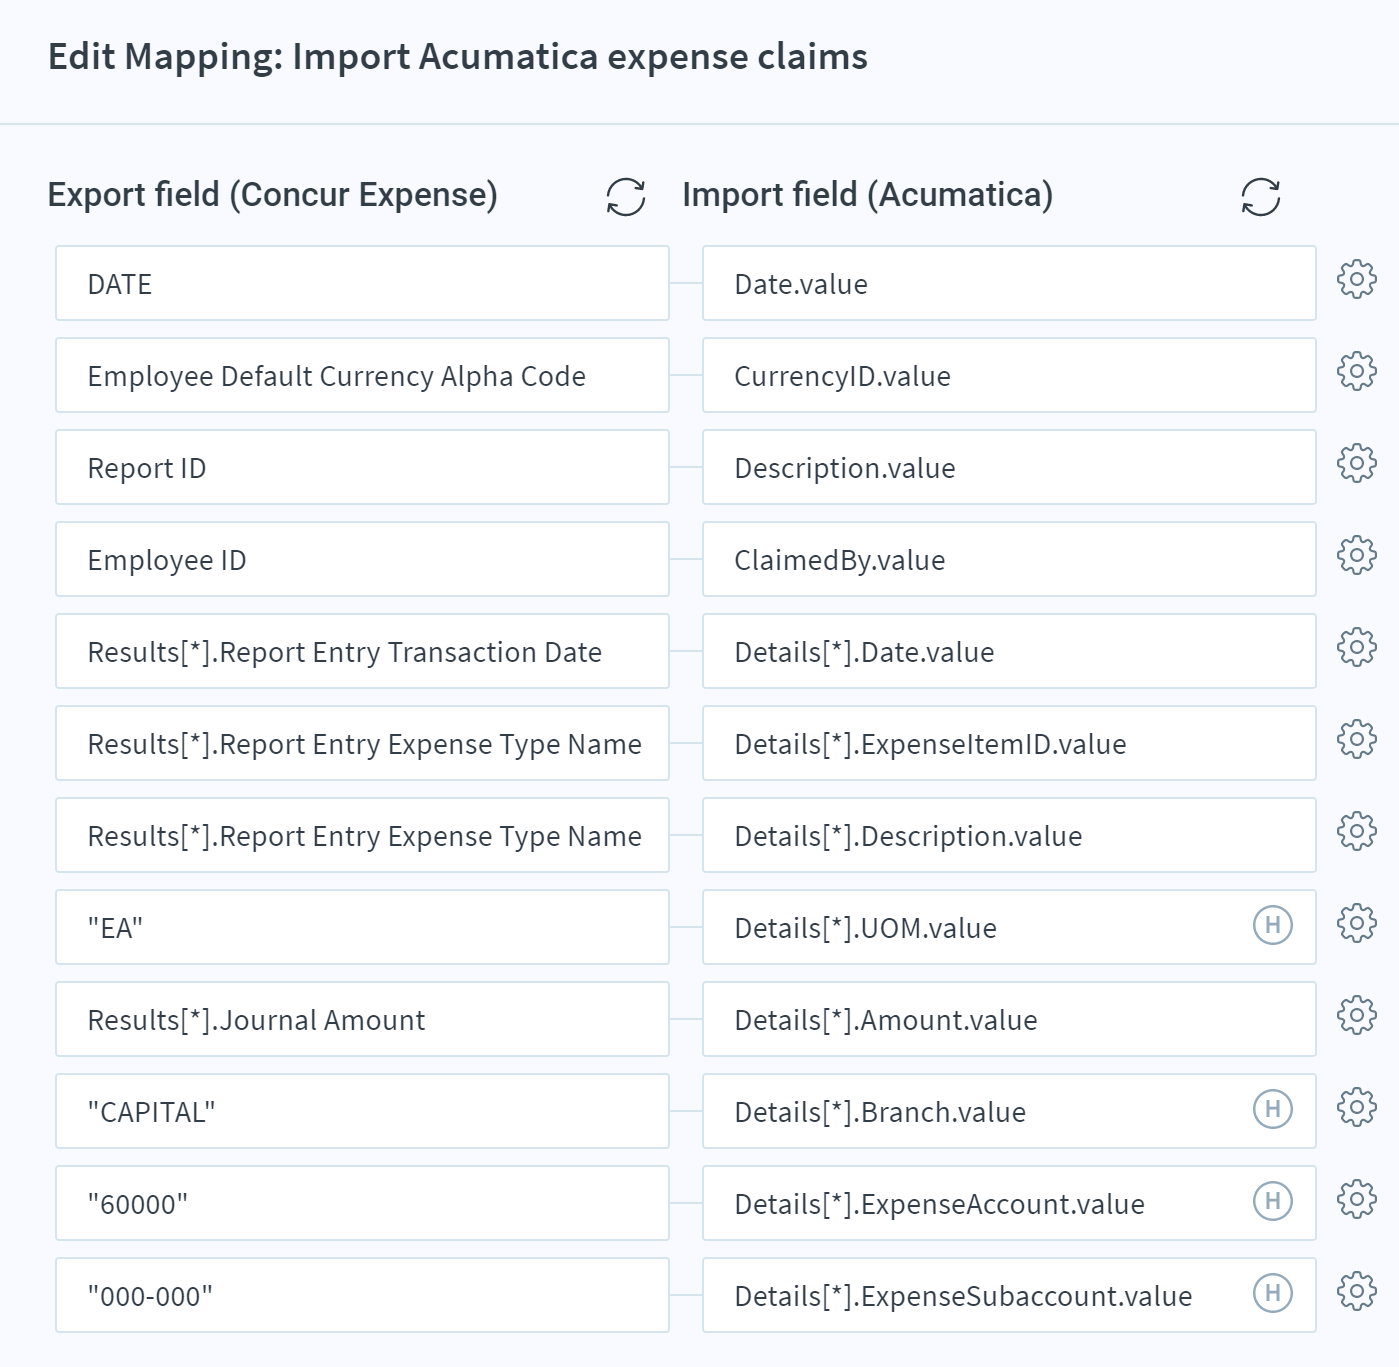The image size is (1399, 1367).
Task: Edit Results[*].Journal Amount export field
Action: point(362,1019)
